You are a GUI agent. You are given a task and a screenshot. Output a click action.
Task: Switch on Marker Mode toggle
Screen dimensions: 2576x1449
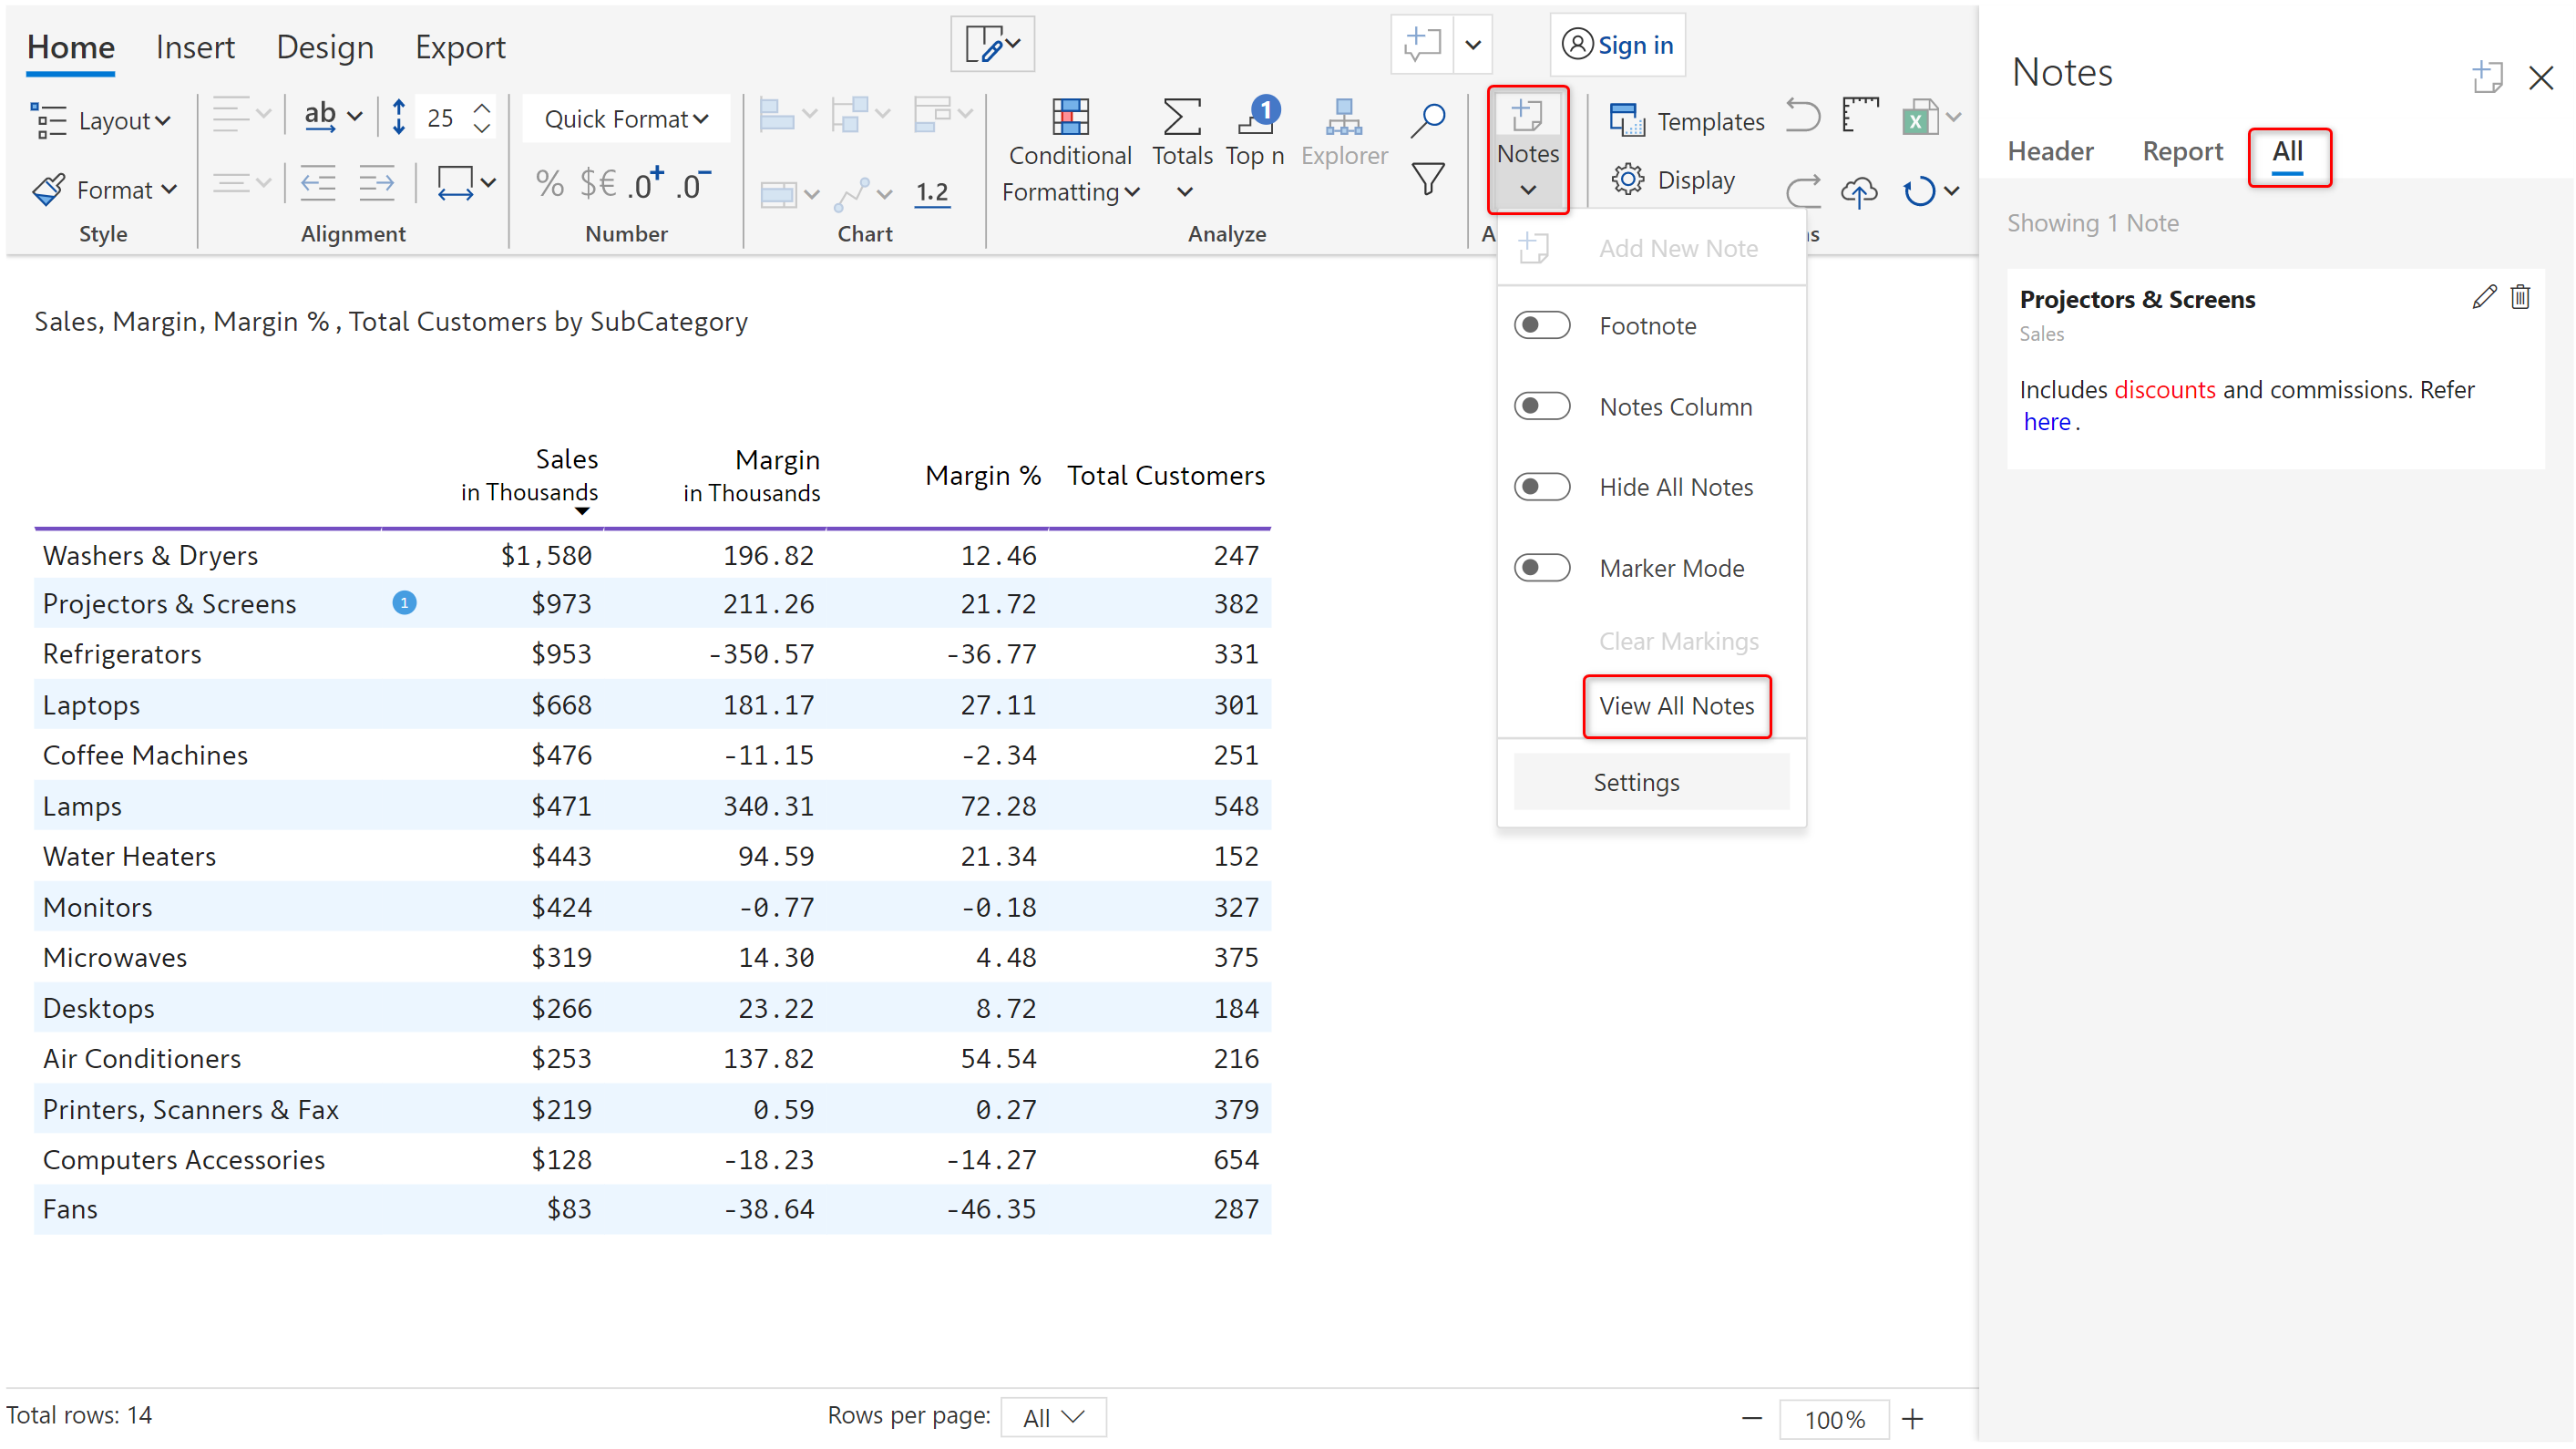1541,567
